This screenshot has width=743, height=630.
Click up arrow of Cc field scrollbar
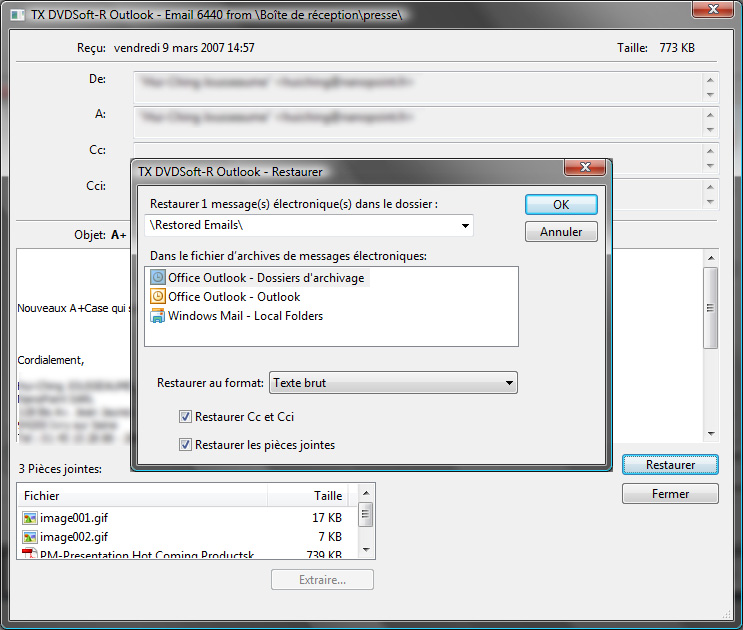click(710, 151)
